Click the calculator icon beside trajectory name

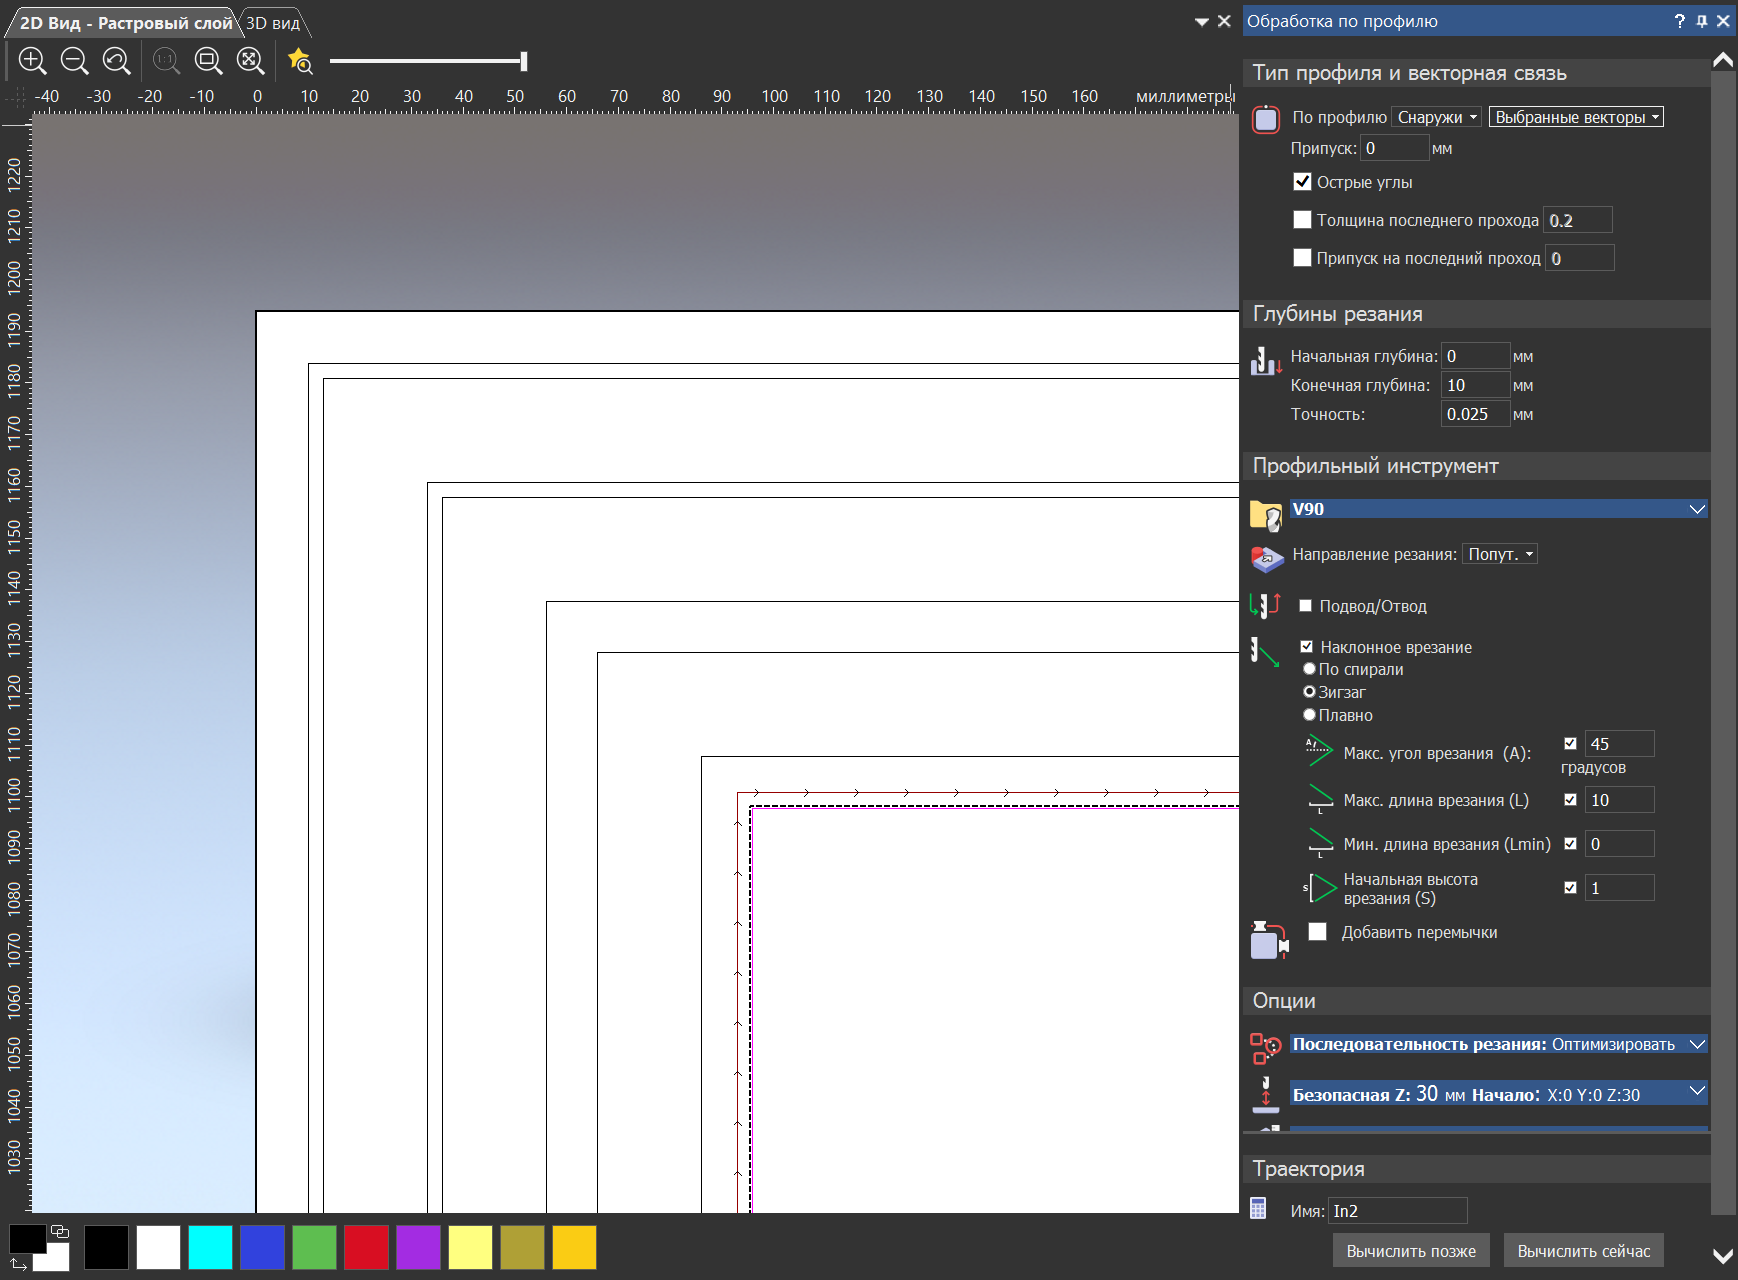(x=1259, y=1209)
